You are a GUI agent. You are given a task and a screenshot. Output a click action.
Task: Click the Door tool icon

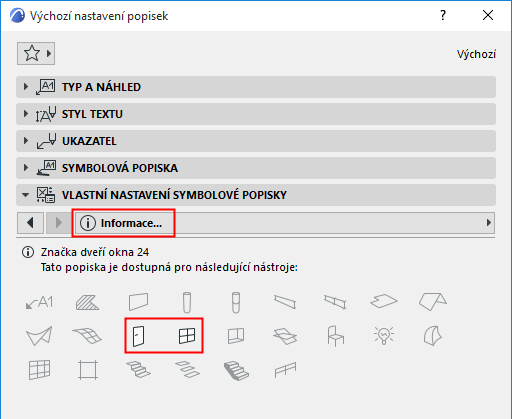point(138,336)
